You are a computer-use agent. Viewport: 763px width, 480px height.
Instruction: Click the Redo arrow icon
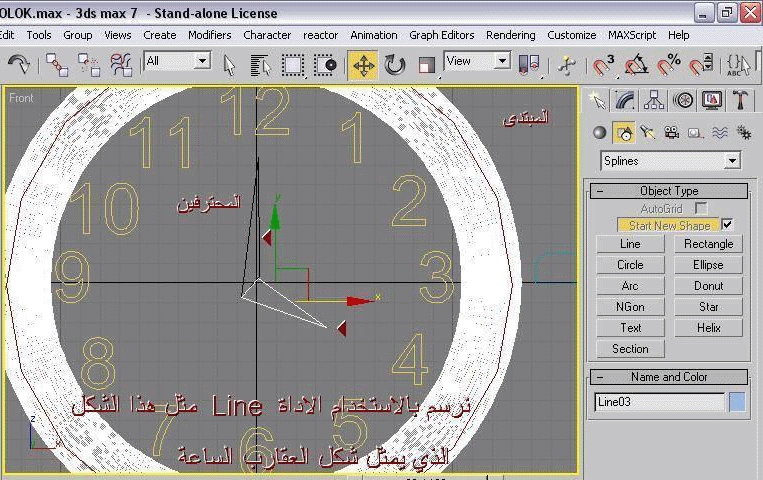pyautogui.click(x=19, y=64)
